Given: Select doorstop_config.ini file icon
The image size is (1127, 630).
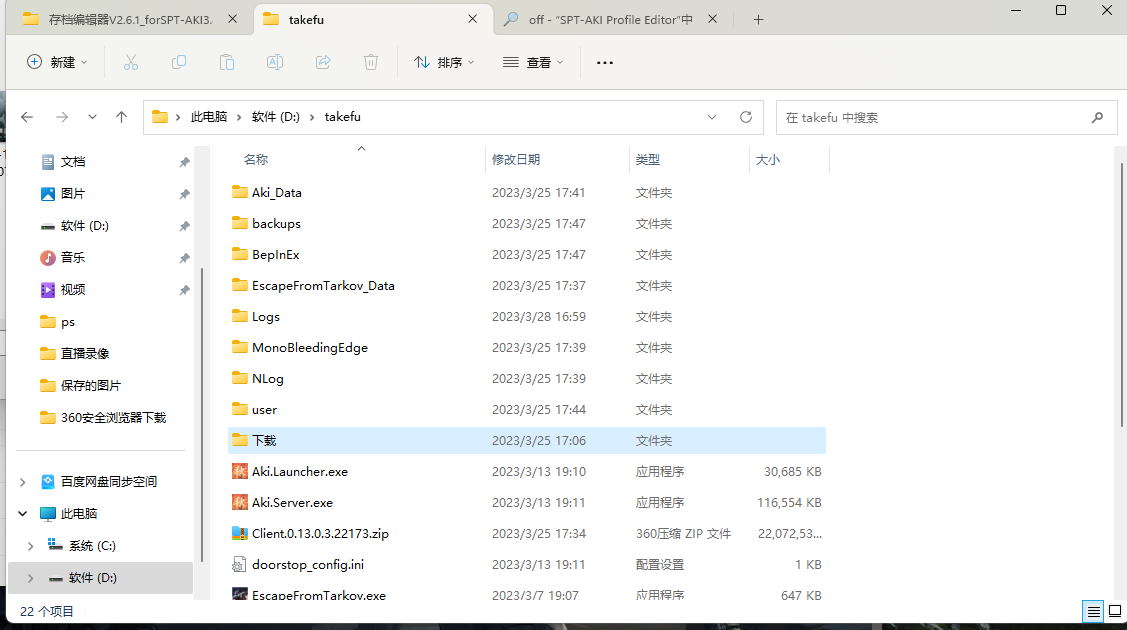Looking at the screenshot, I should coord(239,565).
